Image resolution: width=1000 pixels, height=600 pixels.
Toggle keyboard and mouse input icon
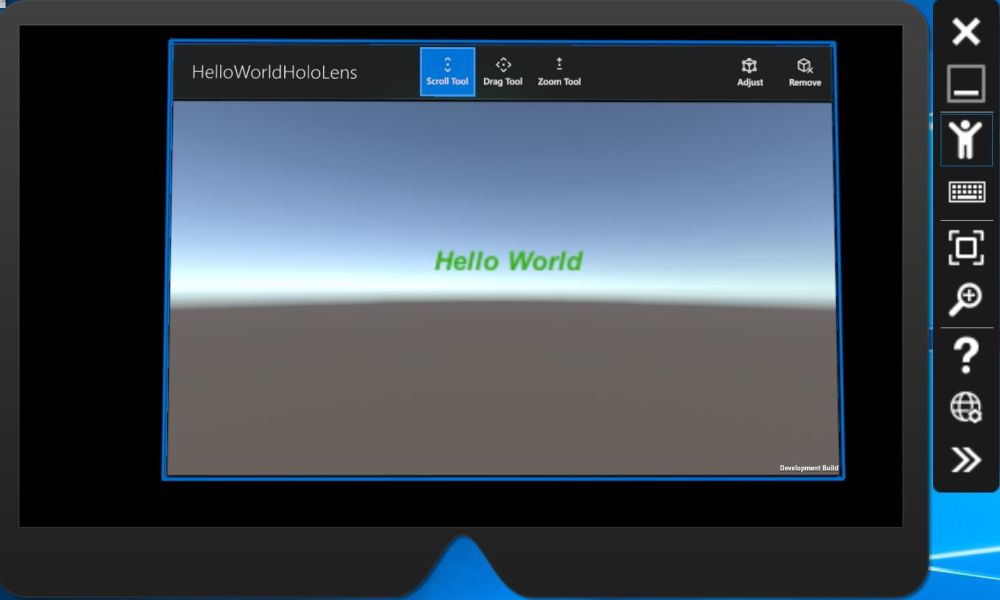click(966, 192)
